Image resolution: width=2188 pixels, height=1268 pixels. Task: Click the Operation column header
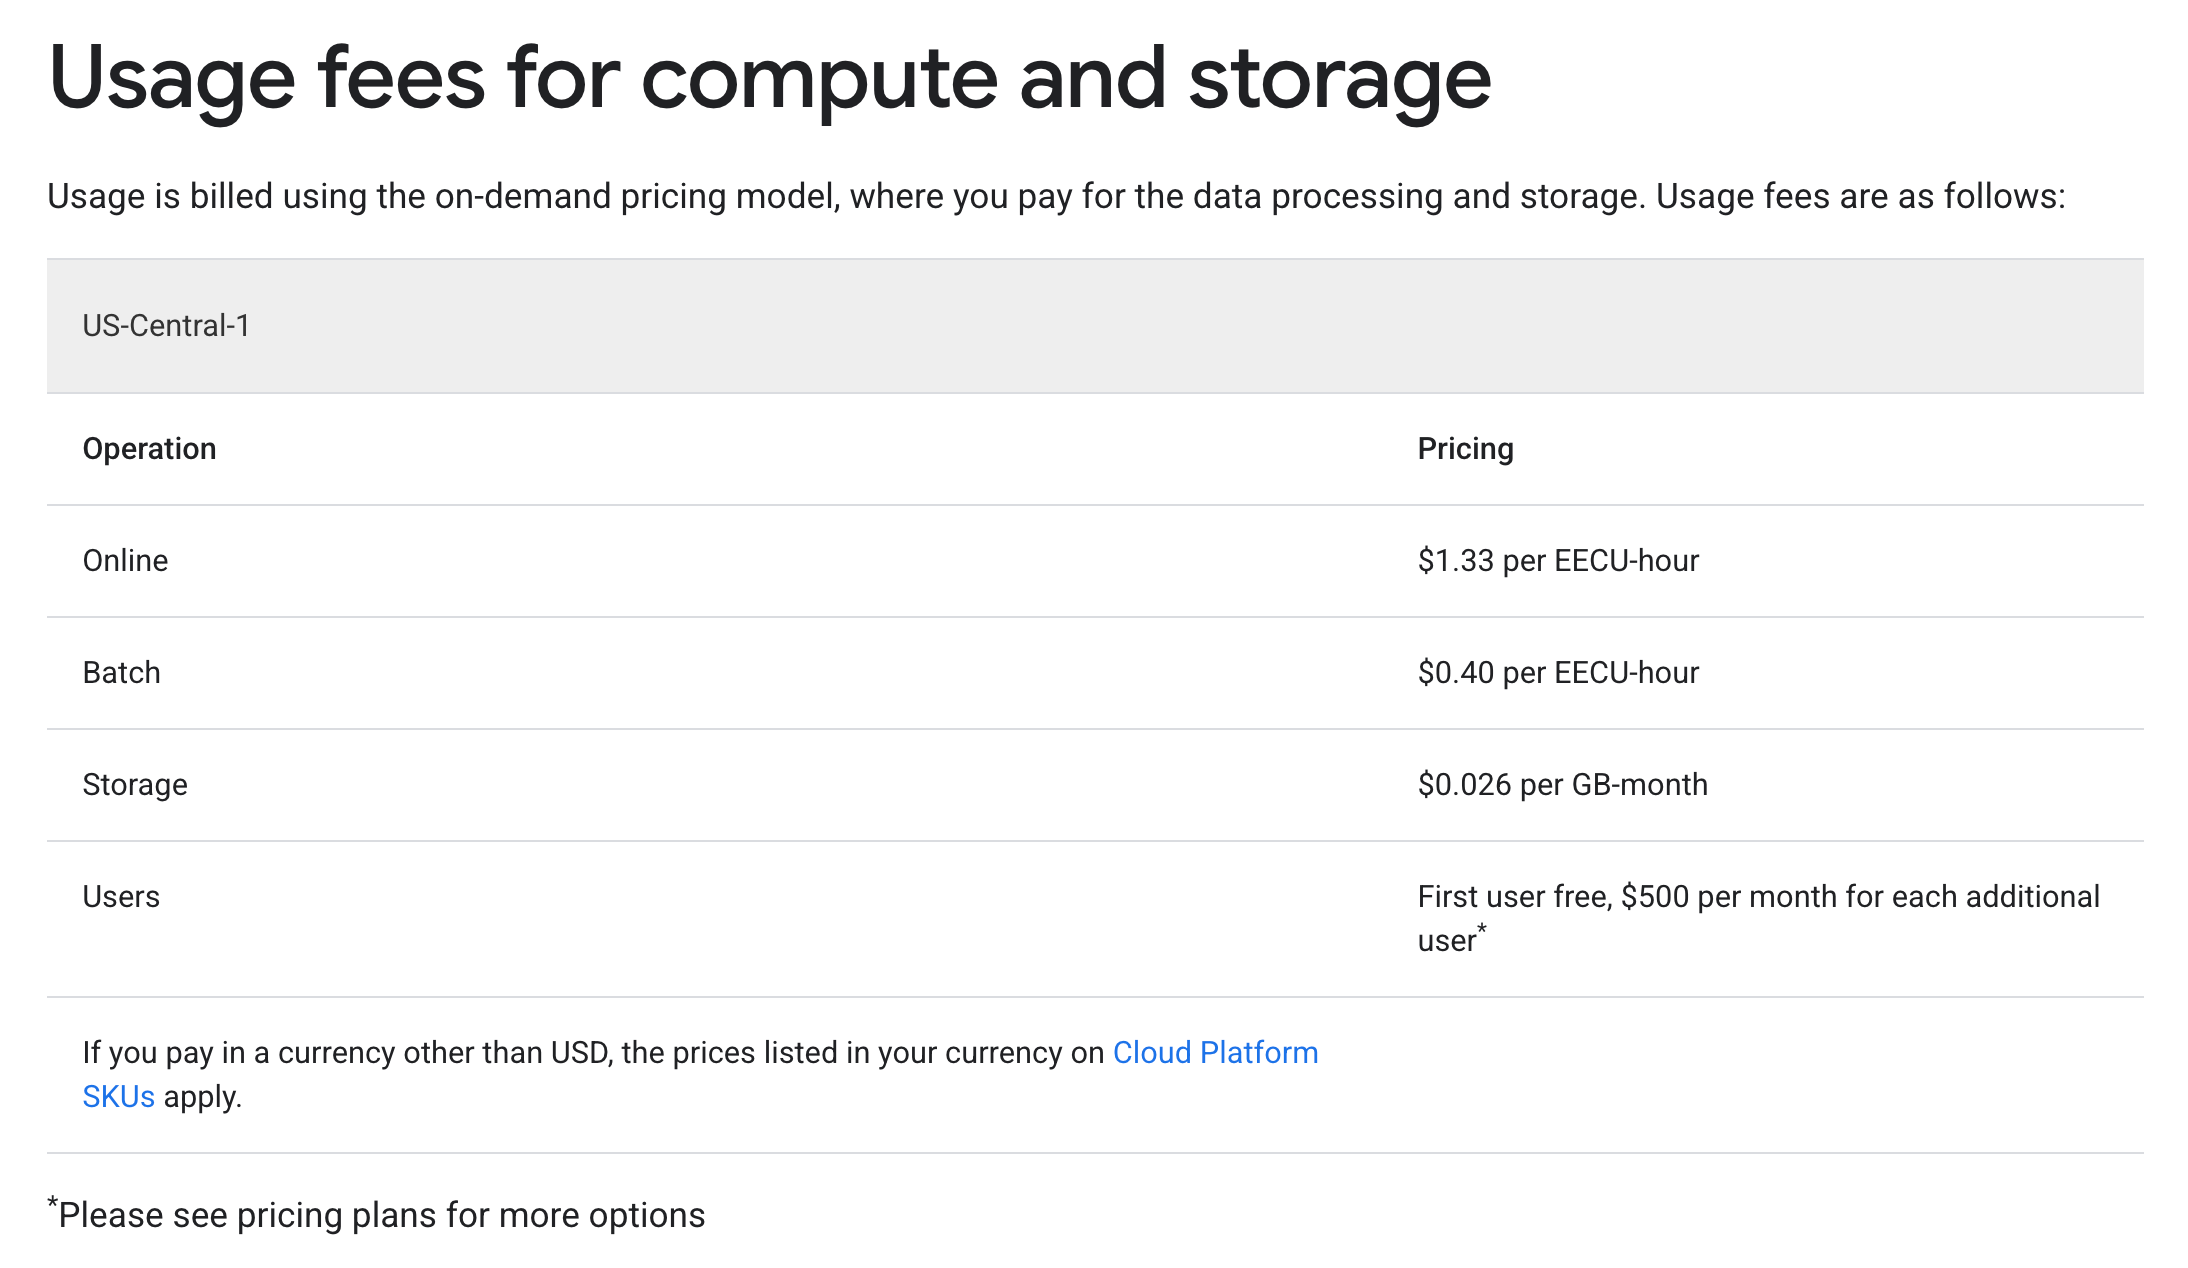(149, 449)
